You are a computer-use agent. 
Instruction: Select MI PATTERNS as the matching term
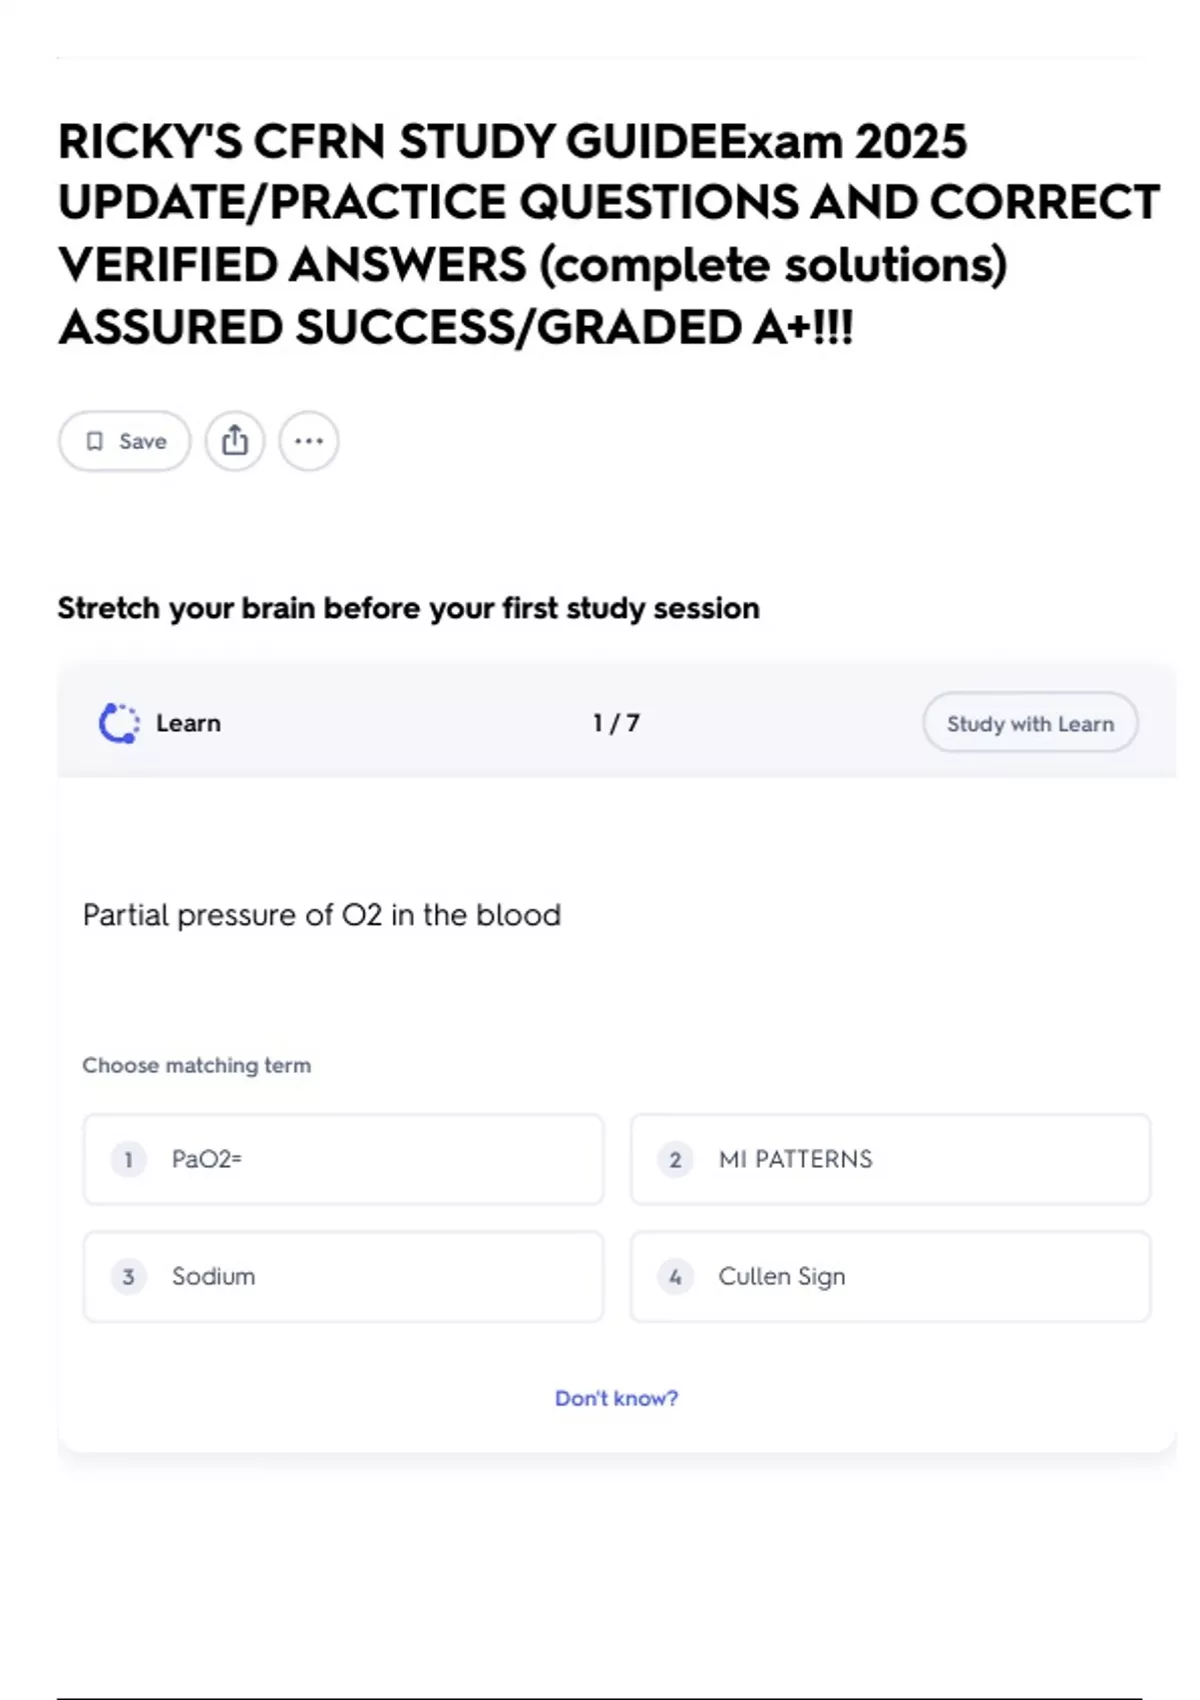(890, 1160)
